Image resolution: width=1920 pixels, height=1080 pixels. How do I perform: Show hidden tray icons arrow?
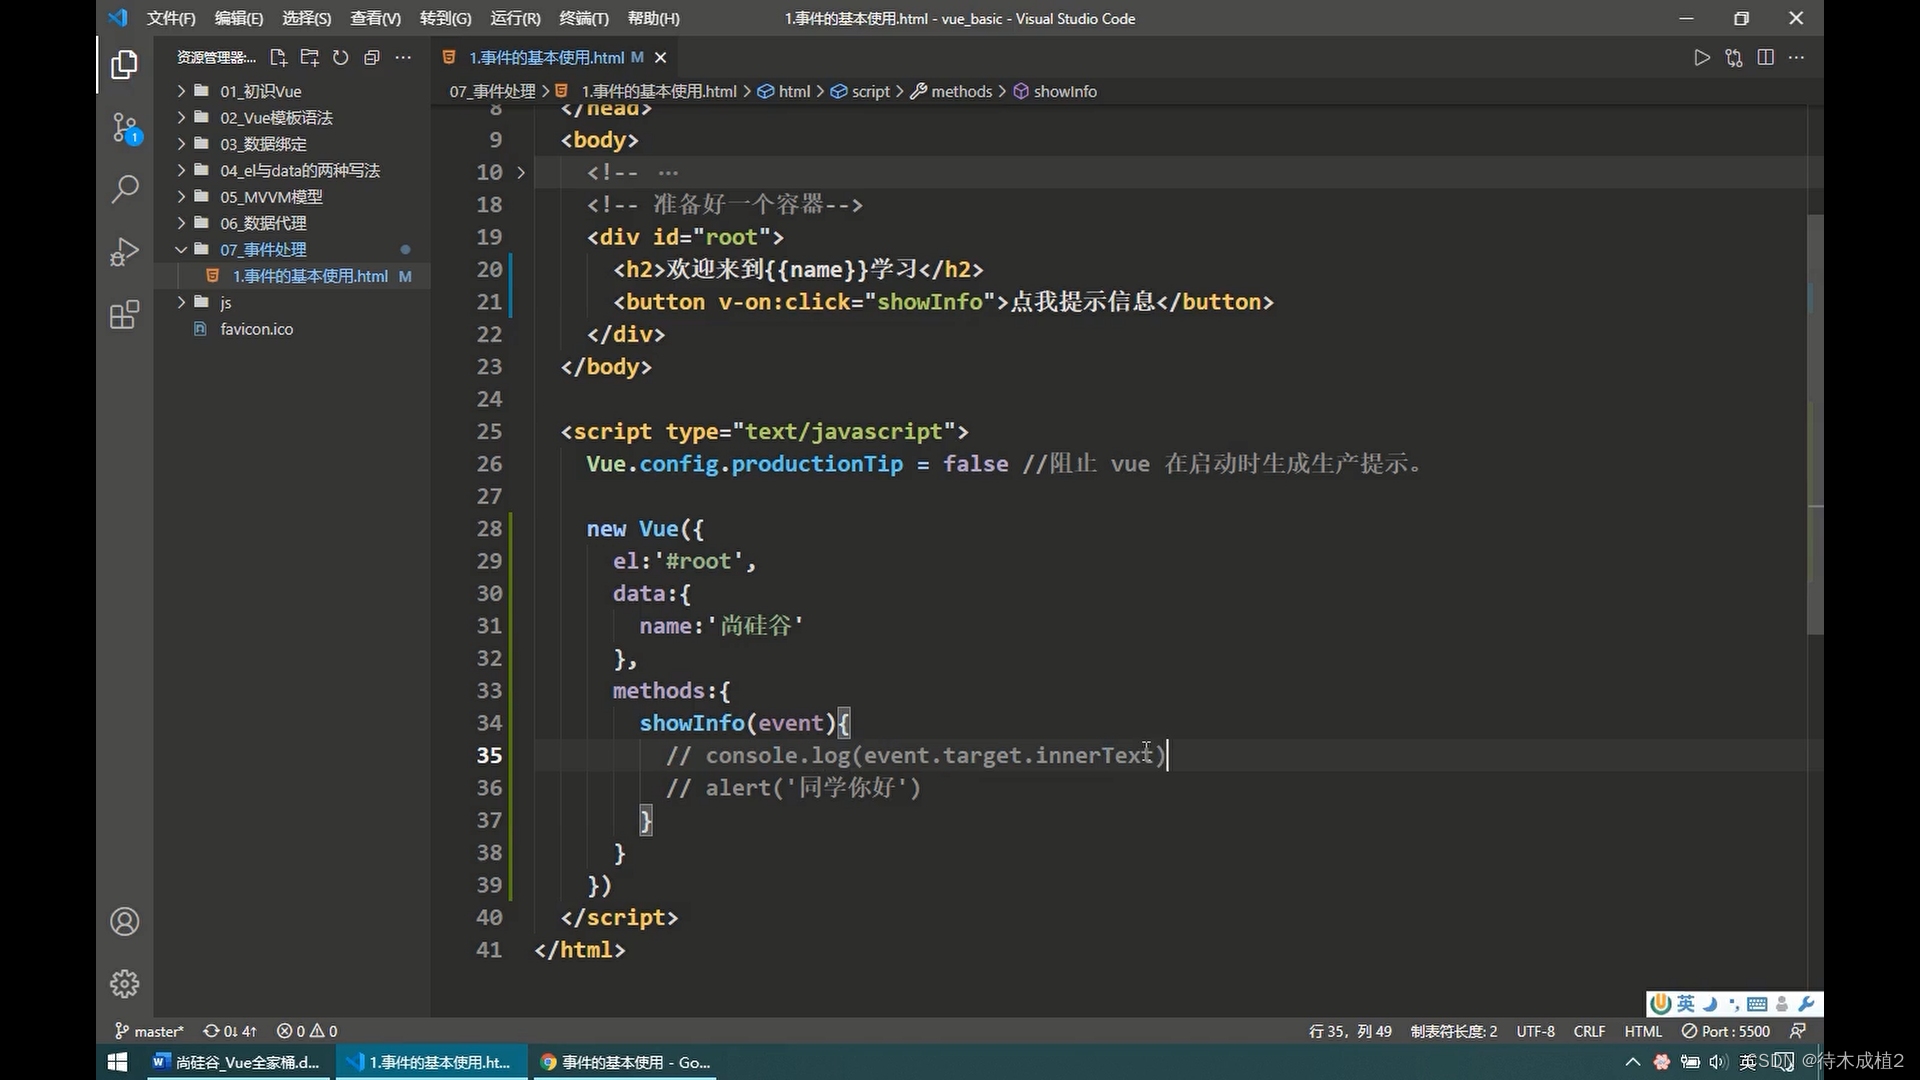(1633, 1062)
